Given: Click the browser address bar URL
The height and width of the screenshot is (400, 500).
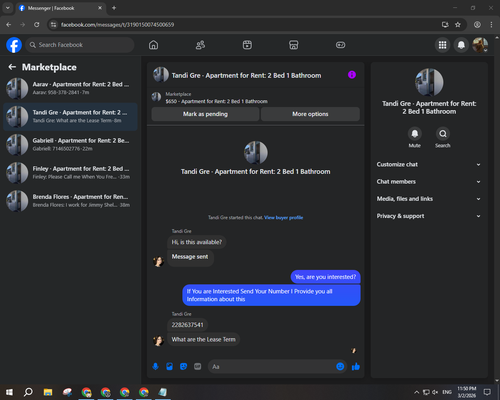Looking at the screenshot, I should (117, 25).
